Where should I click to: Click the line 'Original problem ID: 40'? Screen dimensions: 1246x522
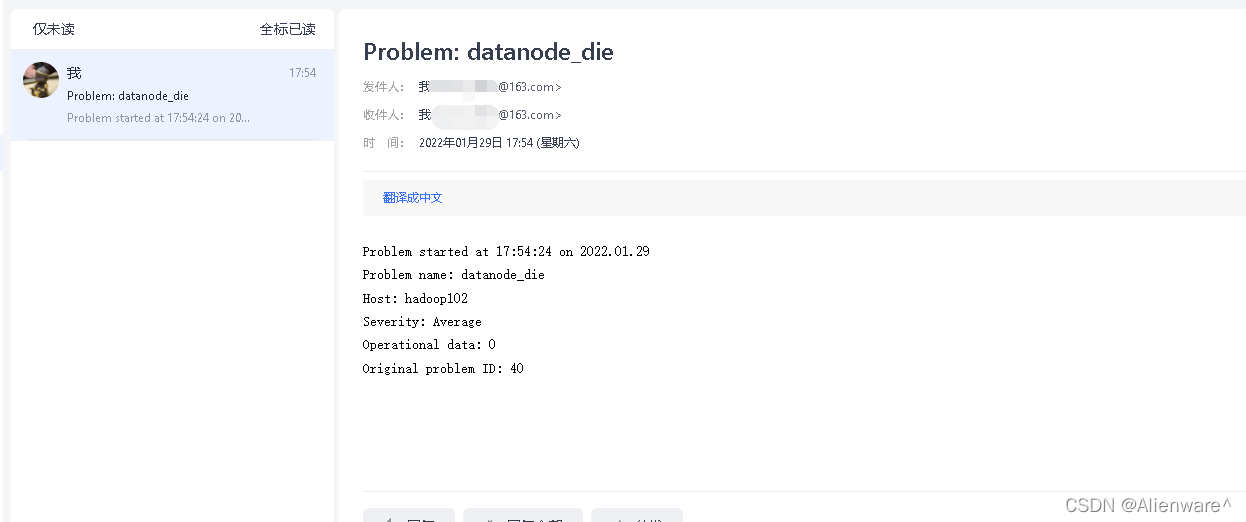(443, 369)
